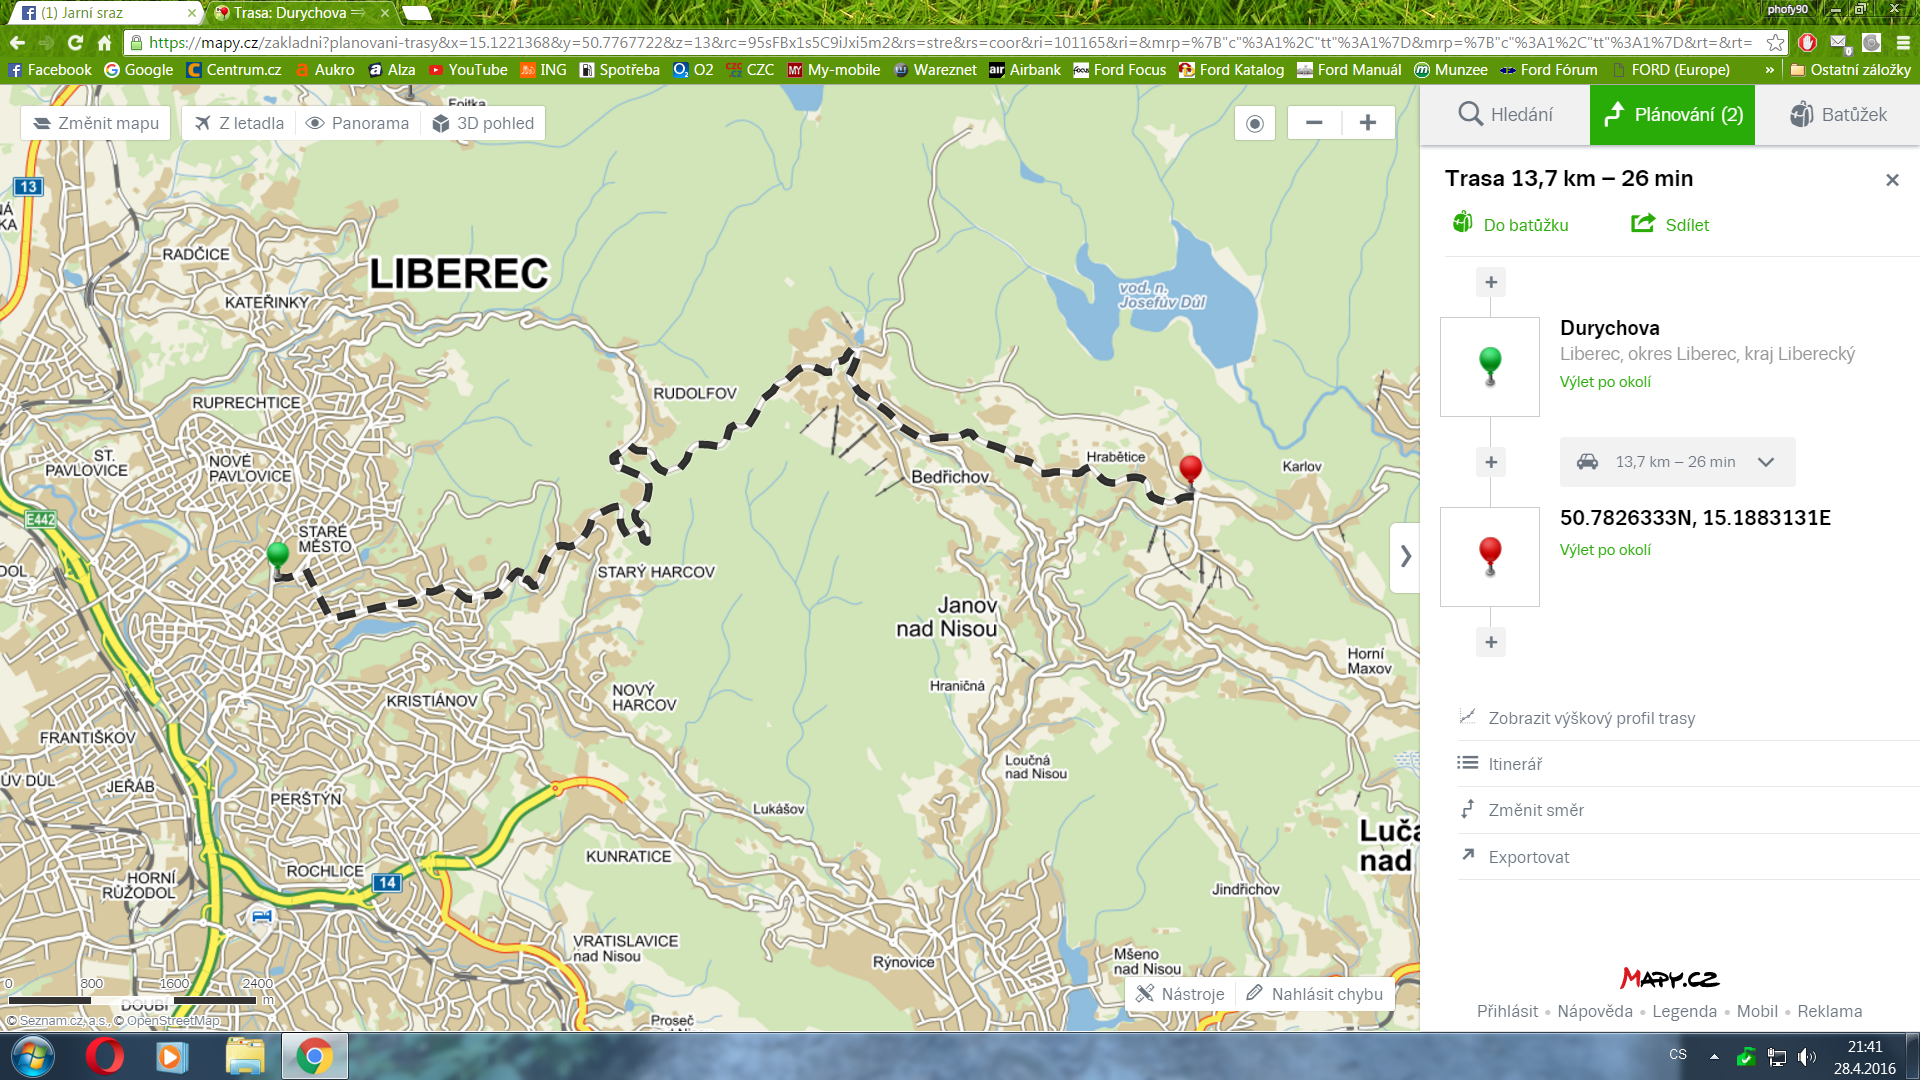
Task: Close the route planning panel
Action: tap(1891, 180)
